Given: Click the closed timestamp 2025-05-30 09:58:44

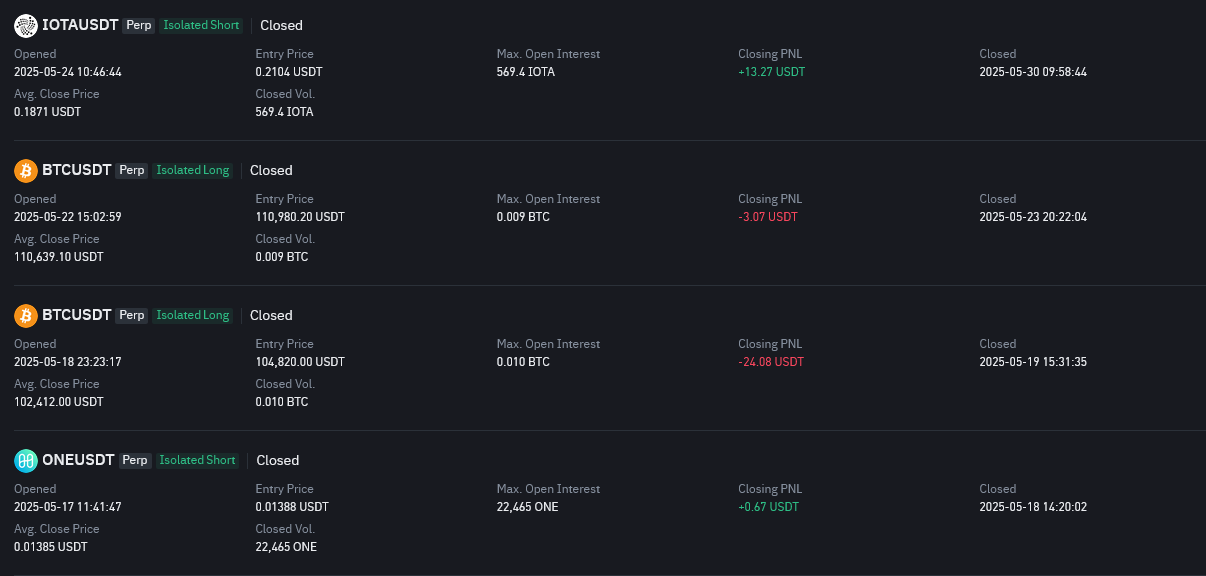Looking at the screenshot, I should [1033, 72].
